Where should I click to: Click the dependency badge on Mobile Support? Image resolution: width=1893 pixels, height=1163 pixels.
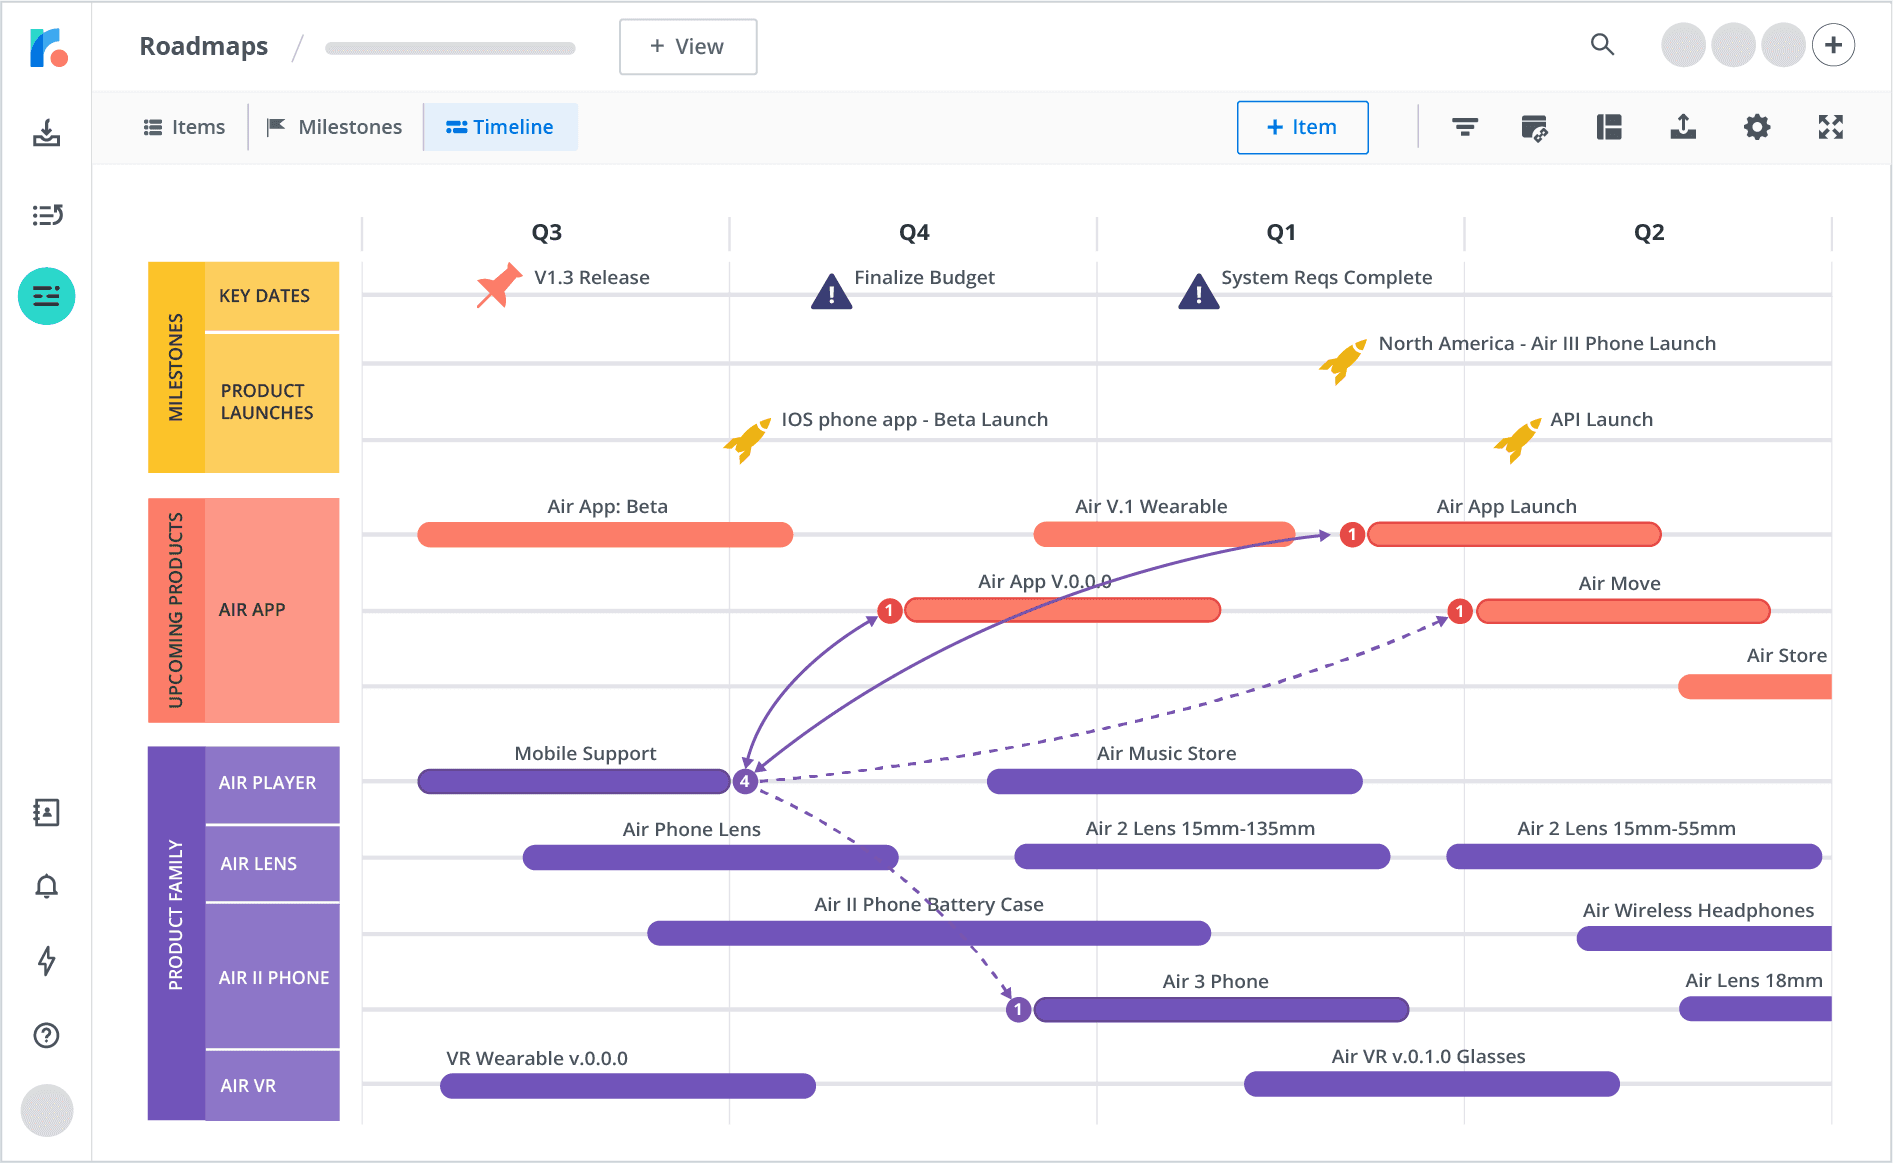click(744, 781)
